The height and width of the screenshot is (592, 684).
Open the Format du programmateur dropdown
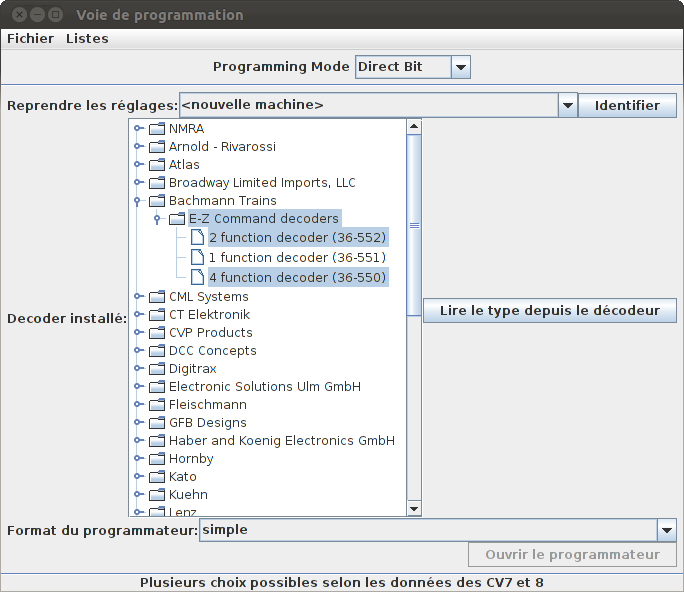point(667,530)
